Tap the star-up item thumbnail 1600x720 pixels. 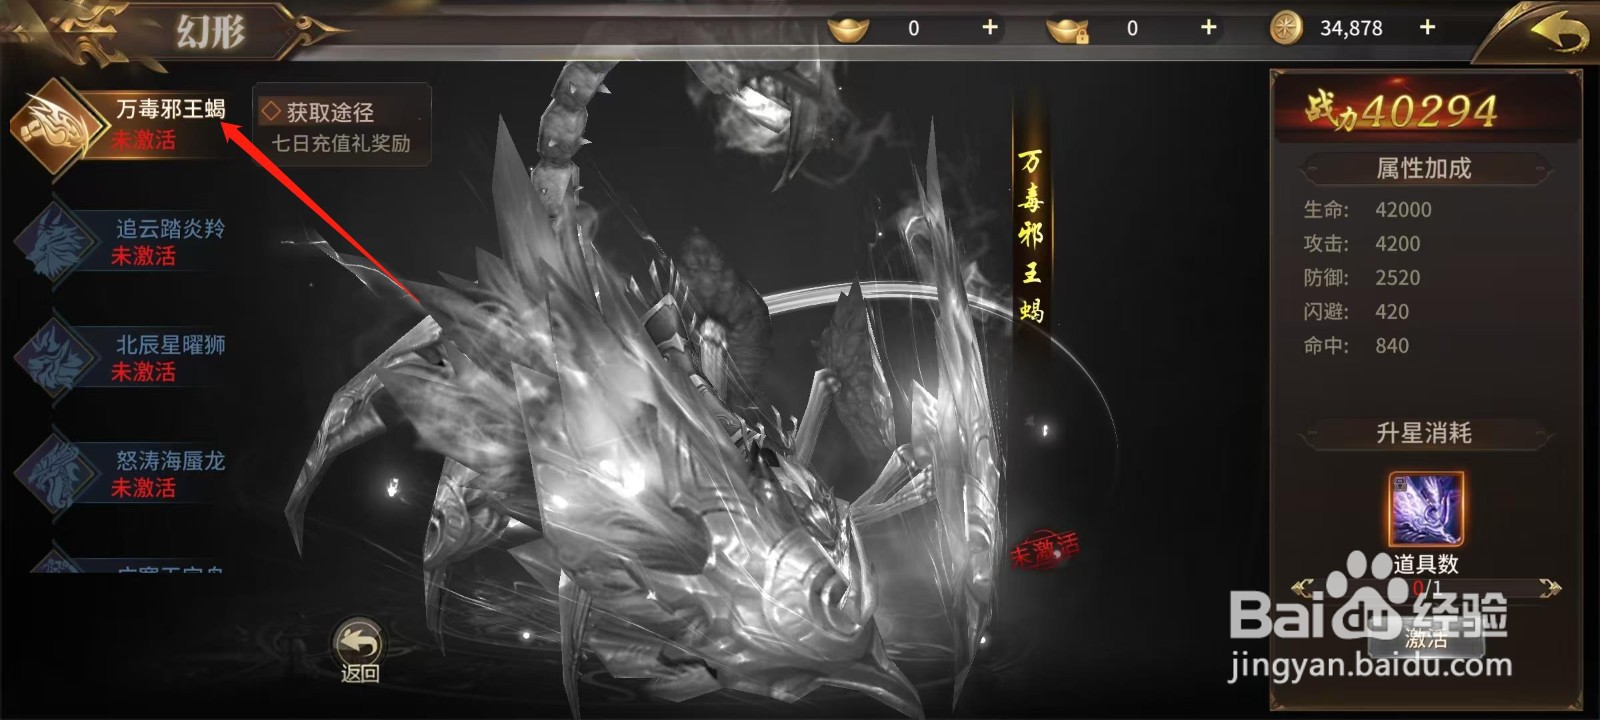[1426, 509]
